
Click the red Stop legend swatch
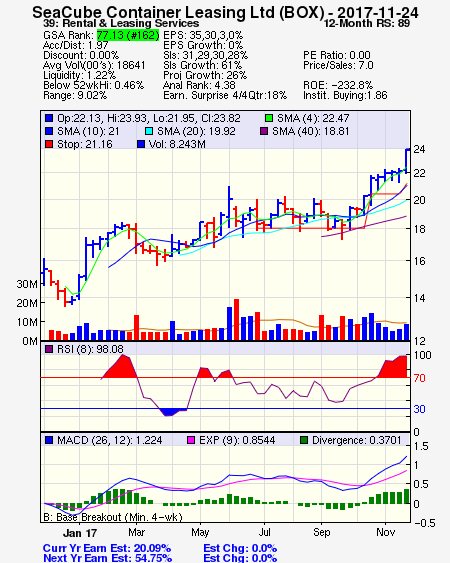[x=49, y=144]
